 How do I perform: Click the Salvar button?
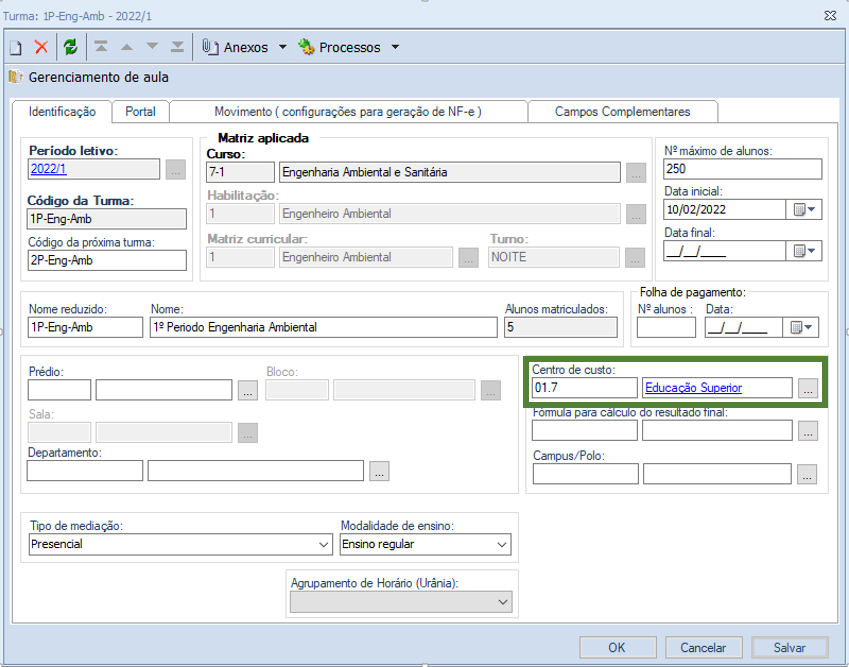coord(789,648)
